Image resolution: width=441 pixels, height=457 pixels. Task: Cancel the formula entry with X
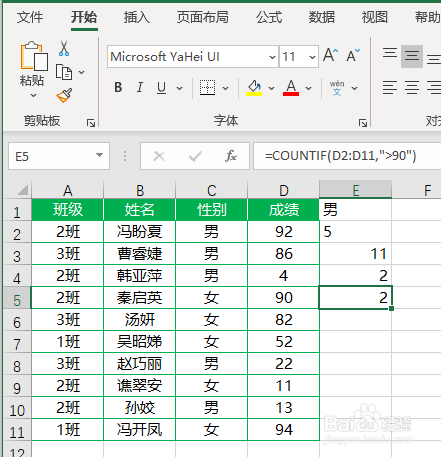[159, 156]
